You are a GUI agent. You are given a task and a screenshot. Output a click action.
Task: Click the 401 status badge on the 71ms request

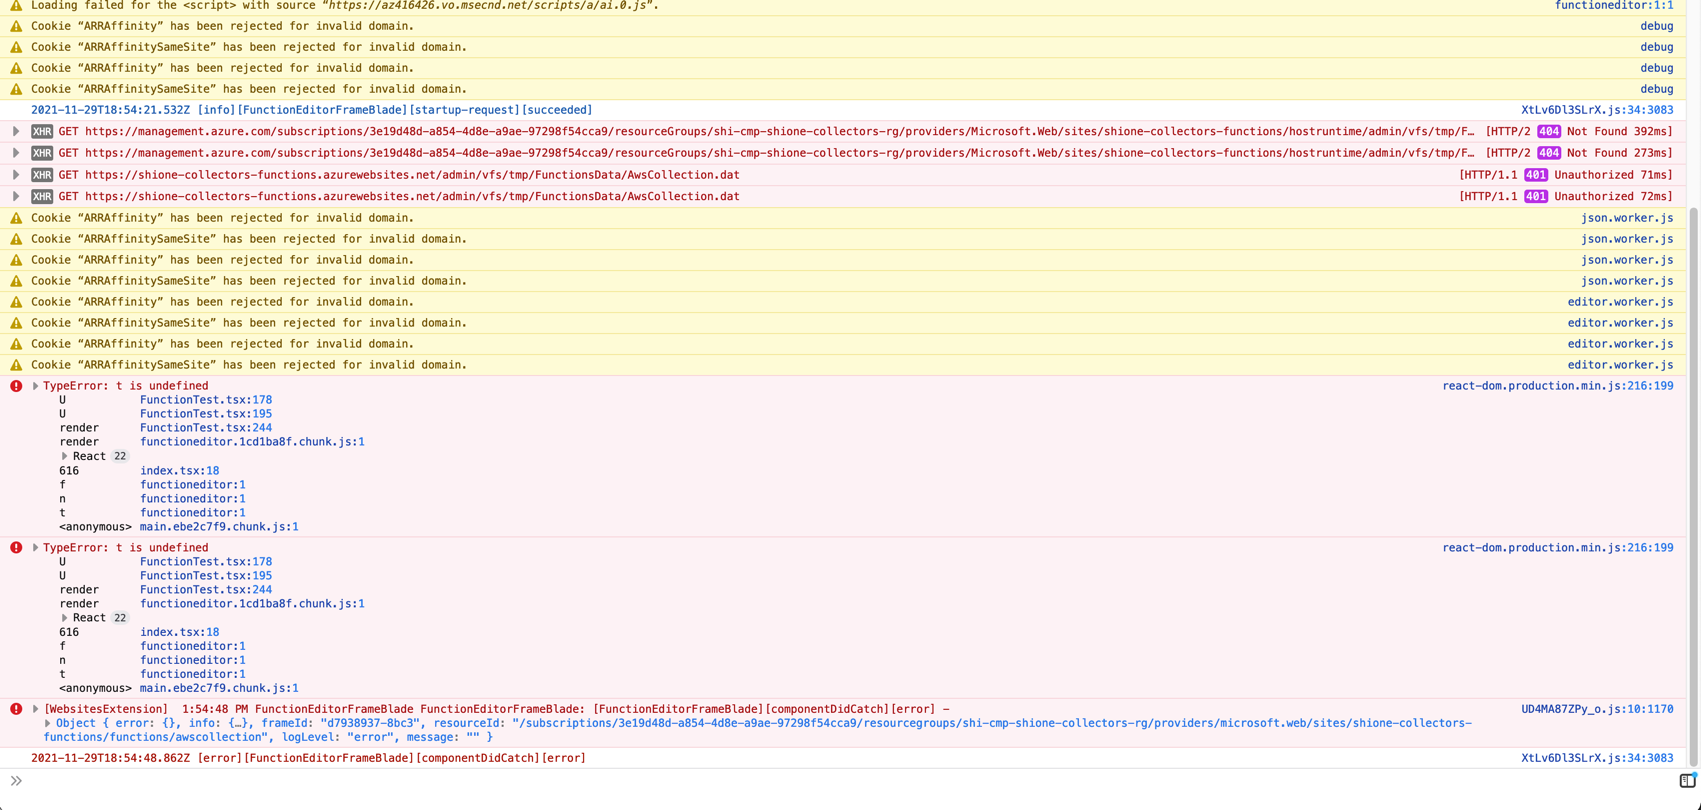point(1536,175)
